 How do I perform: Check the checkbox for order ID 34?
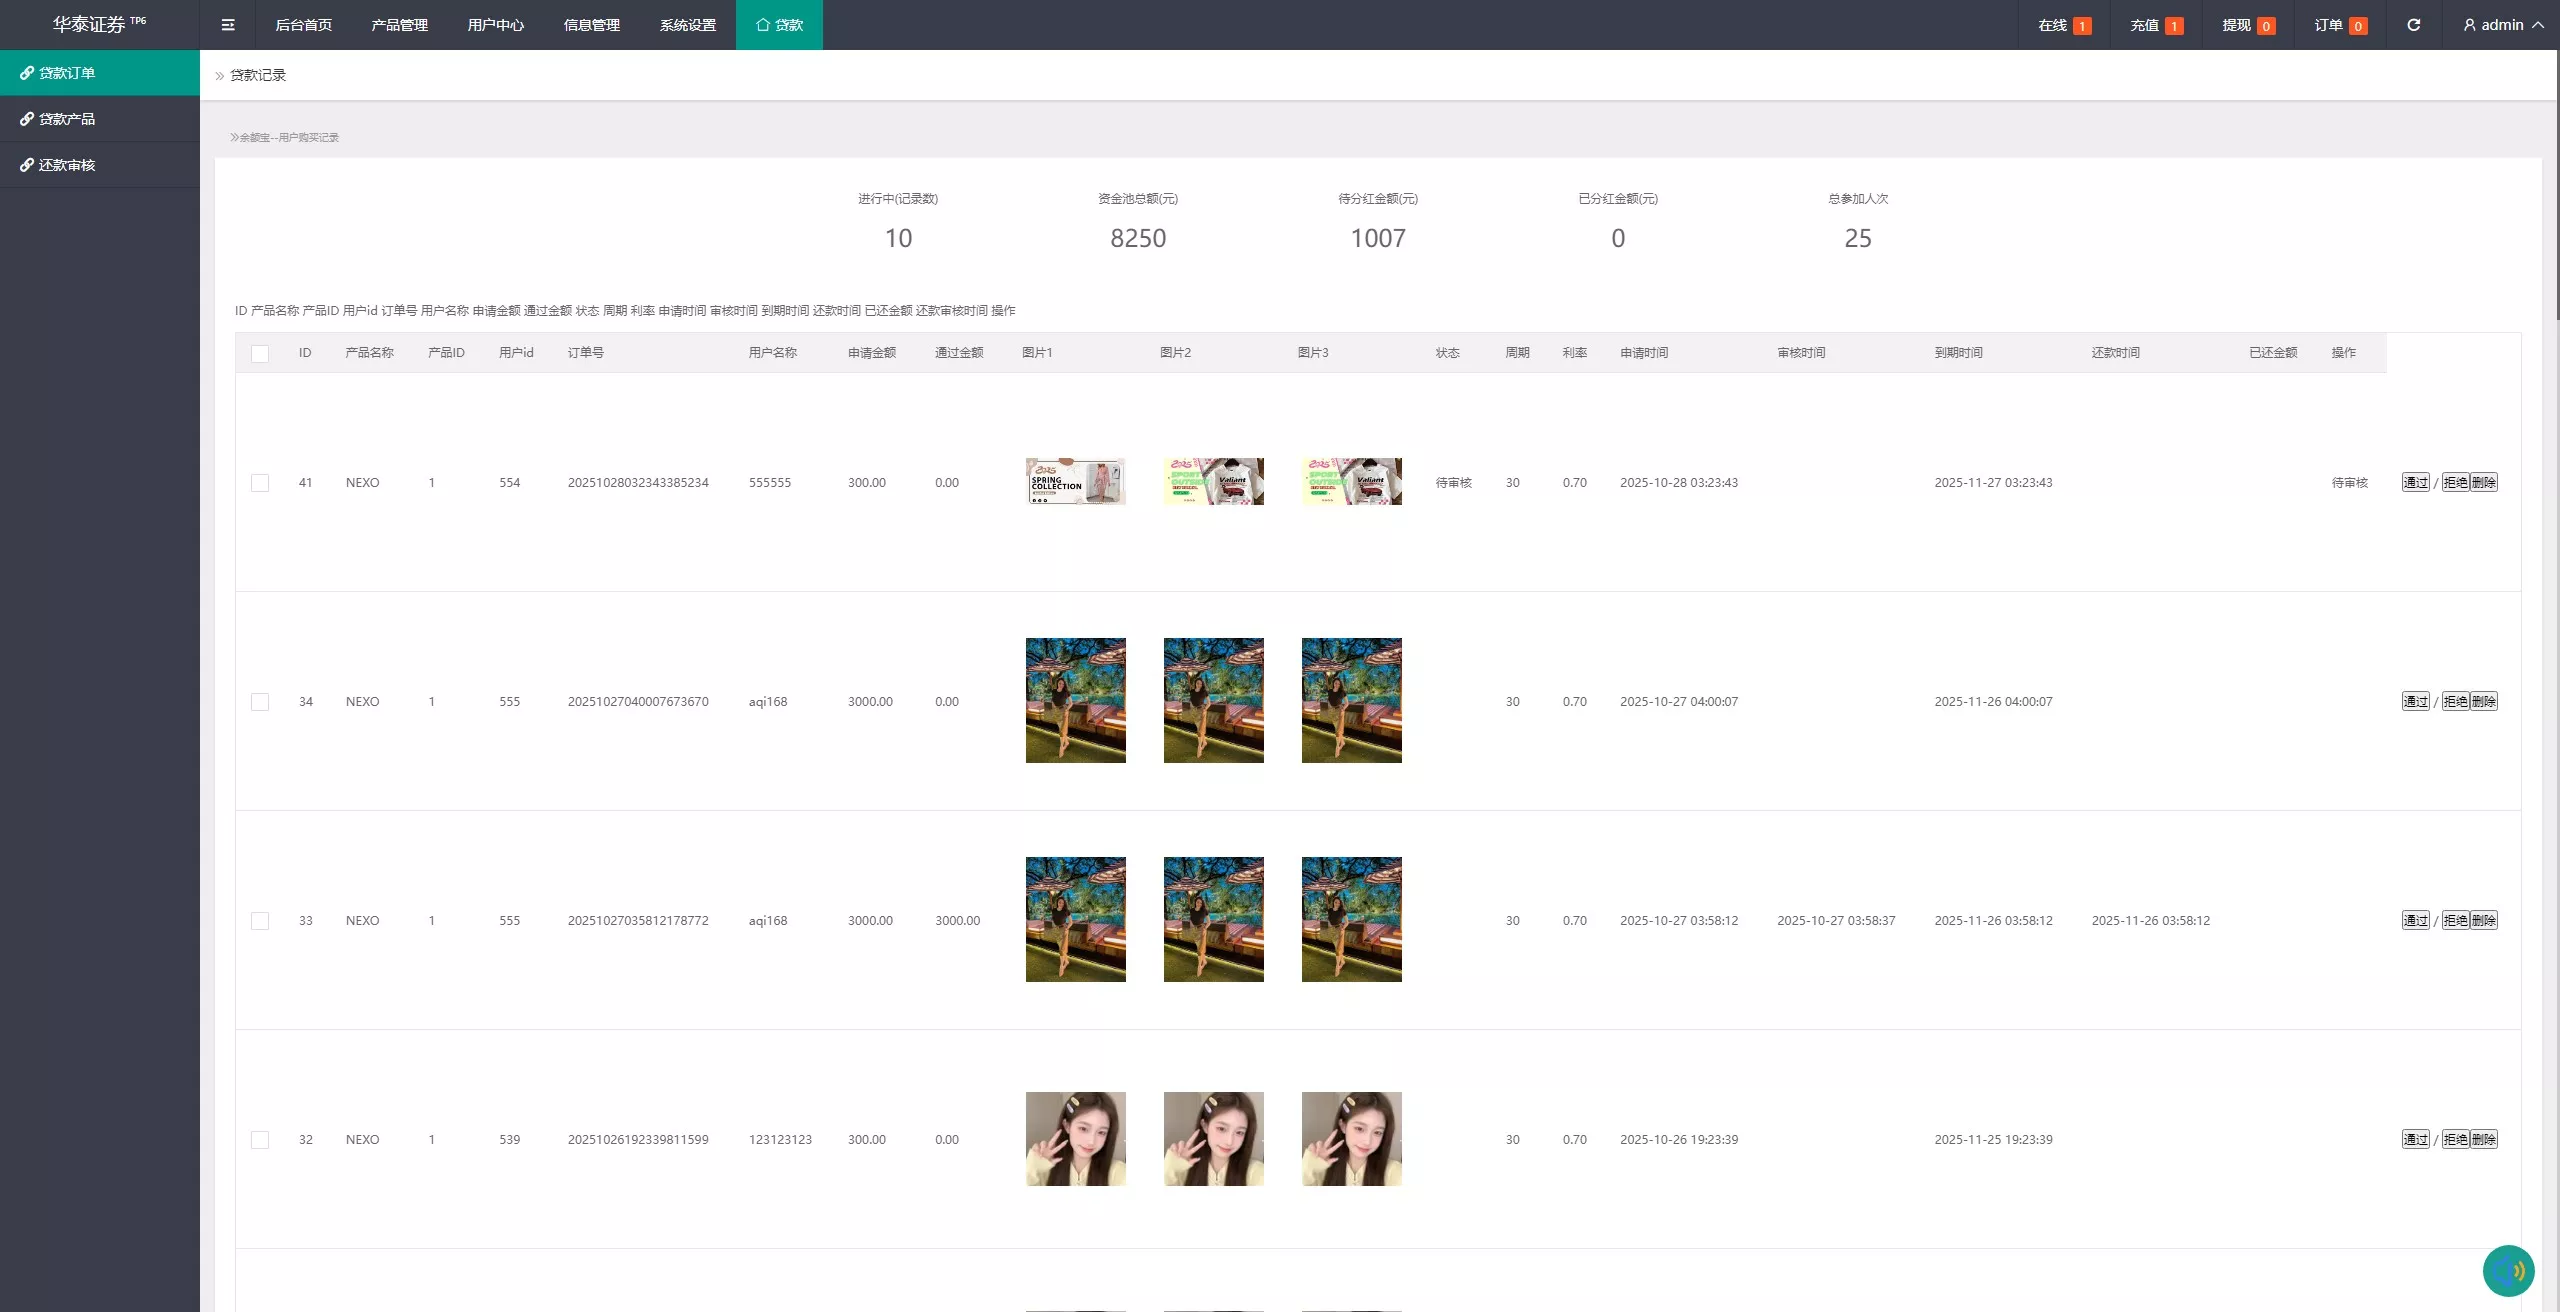coord(260,702)
